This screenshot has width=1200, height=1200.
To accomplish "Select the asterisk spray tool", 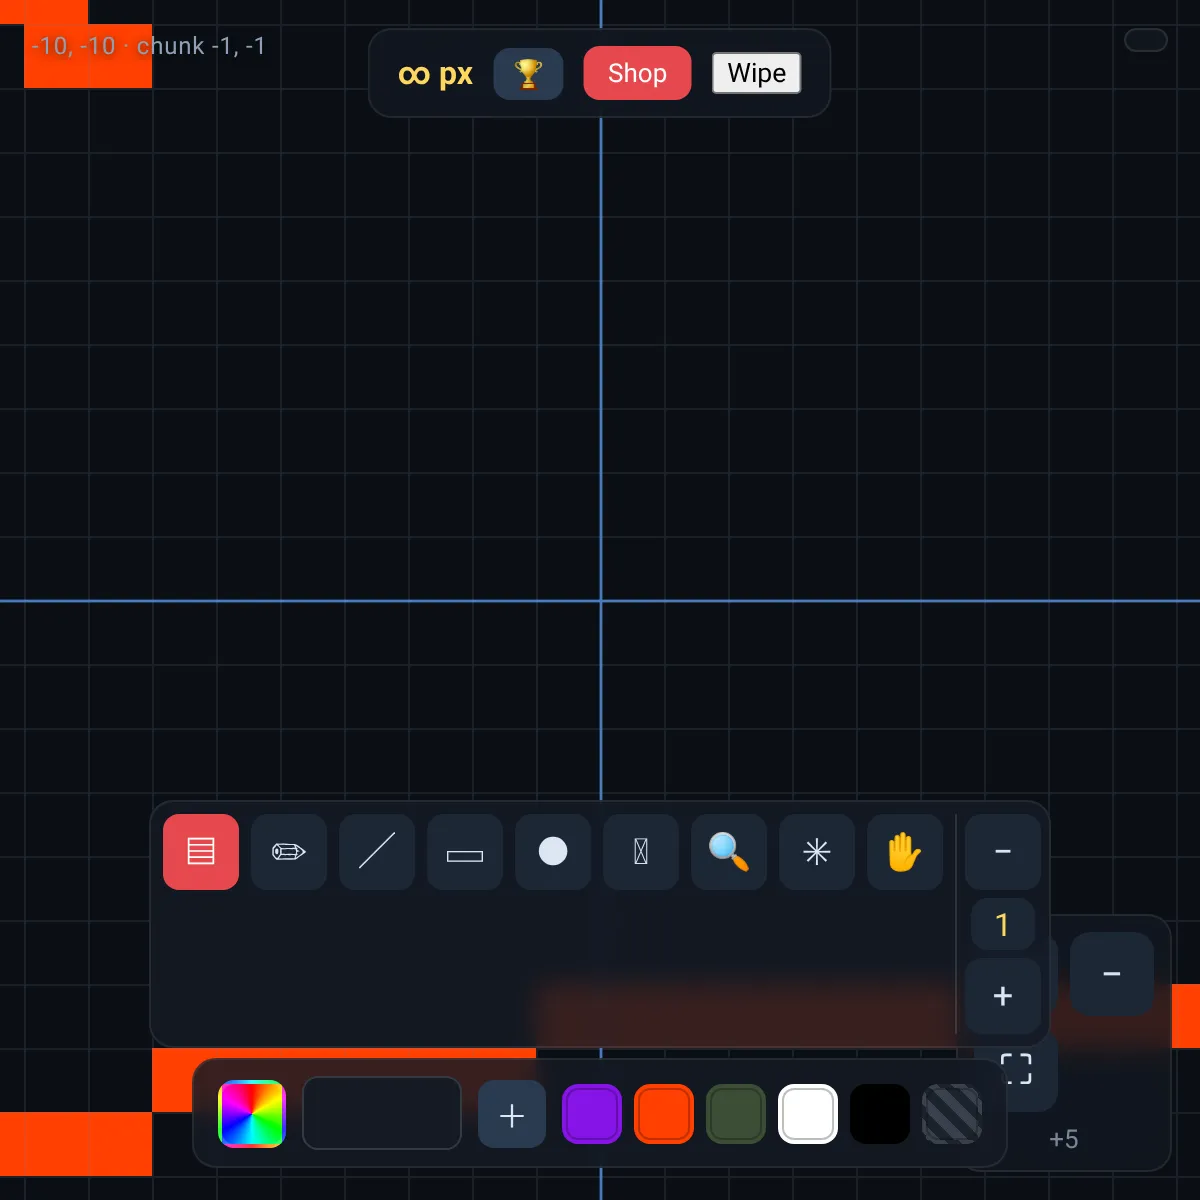I will pos(817,852).
